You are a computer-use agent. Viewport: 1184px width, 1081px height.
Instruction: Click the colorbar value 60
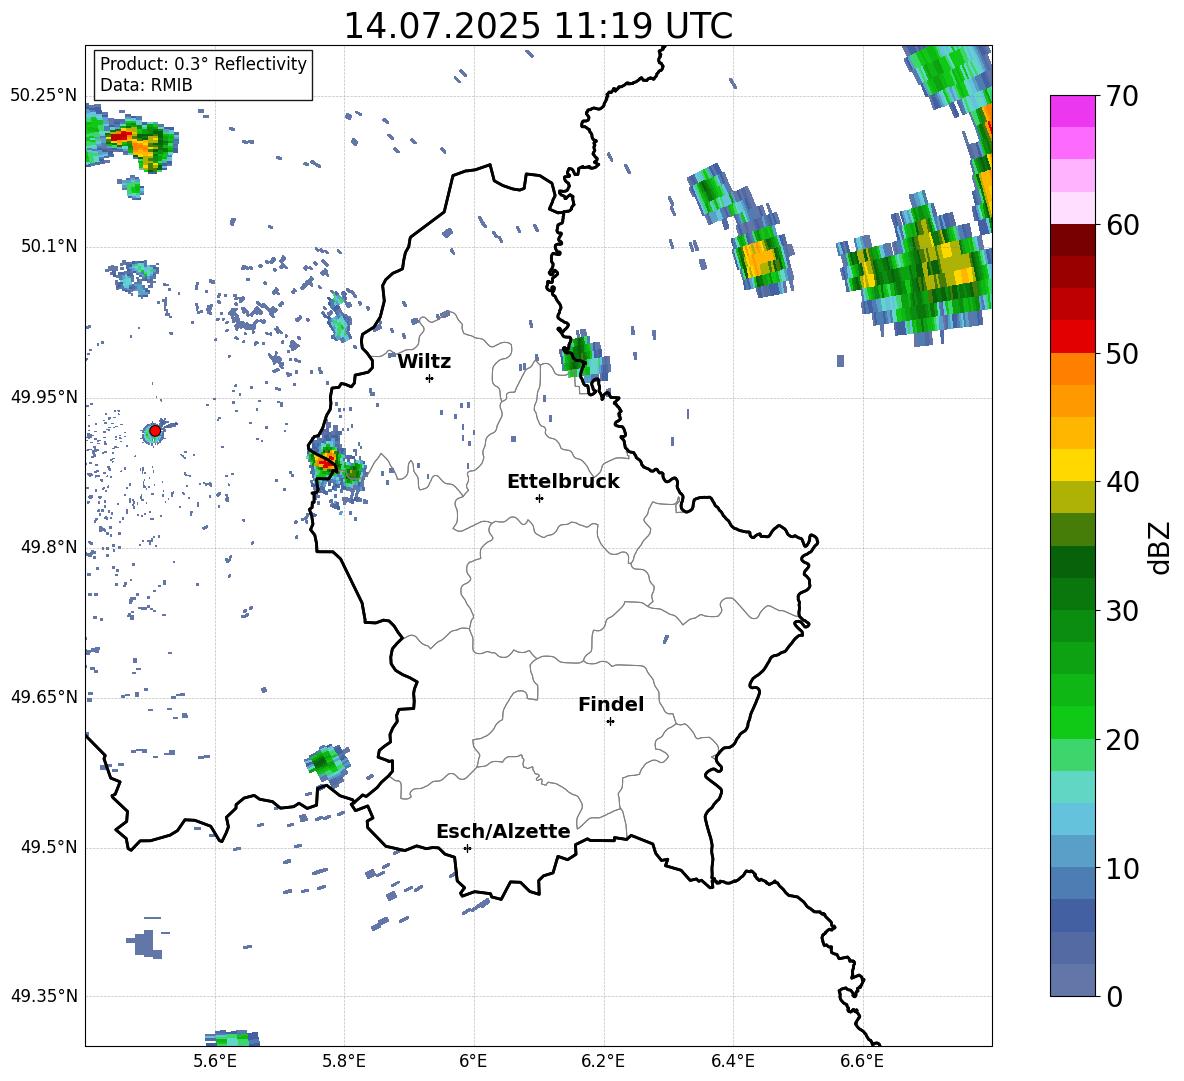(x=1123, y=225)
